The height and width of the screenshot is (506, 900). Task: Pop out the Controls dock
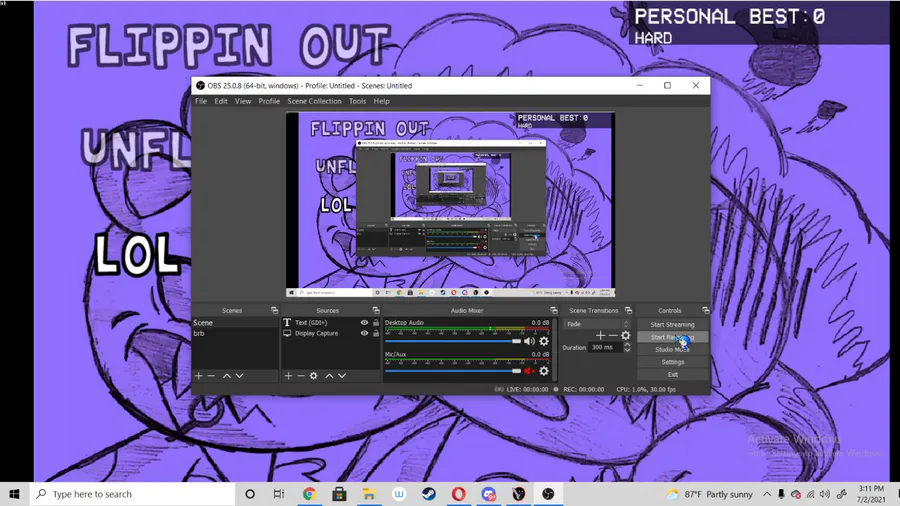(x=705, y=310)
